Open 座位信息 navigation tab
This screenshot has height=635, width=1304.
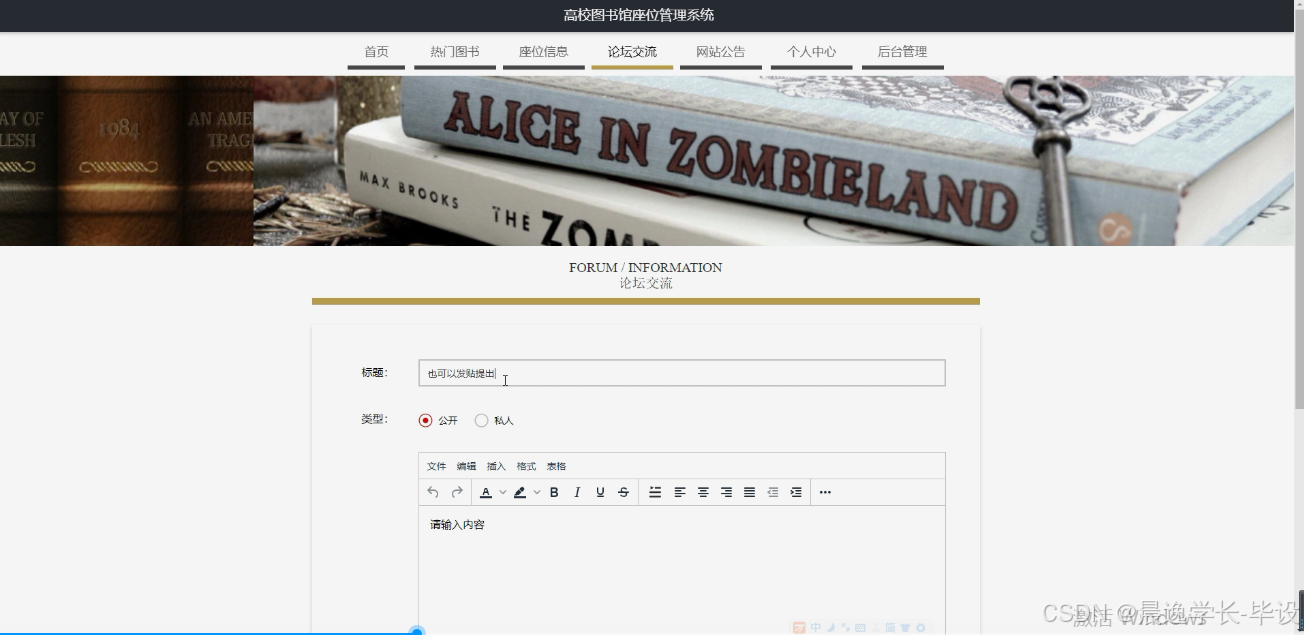[544, 53]
